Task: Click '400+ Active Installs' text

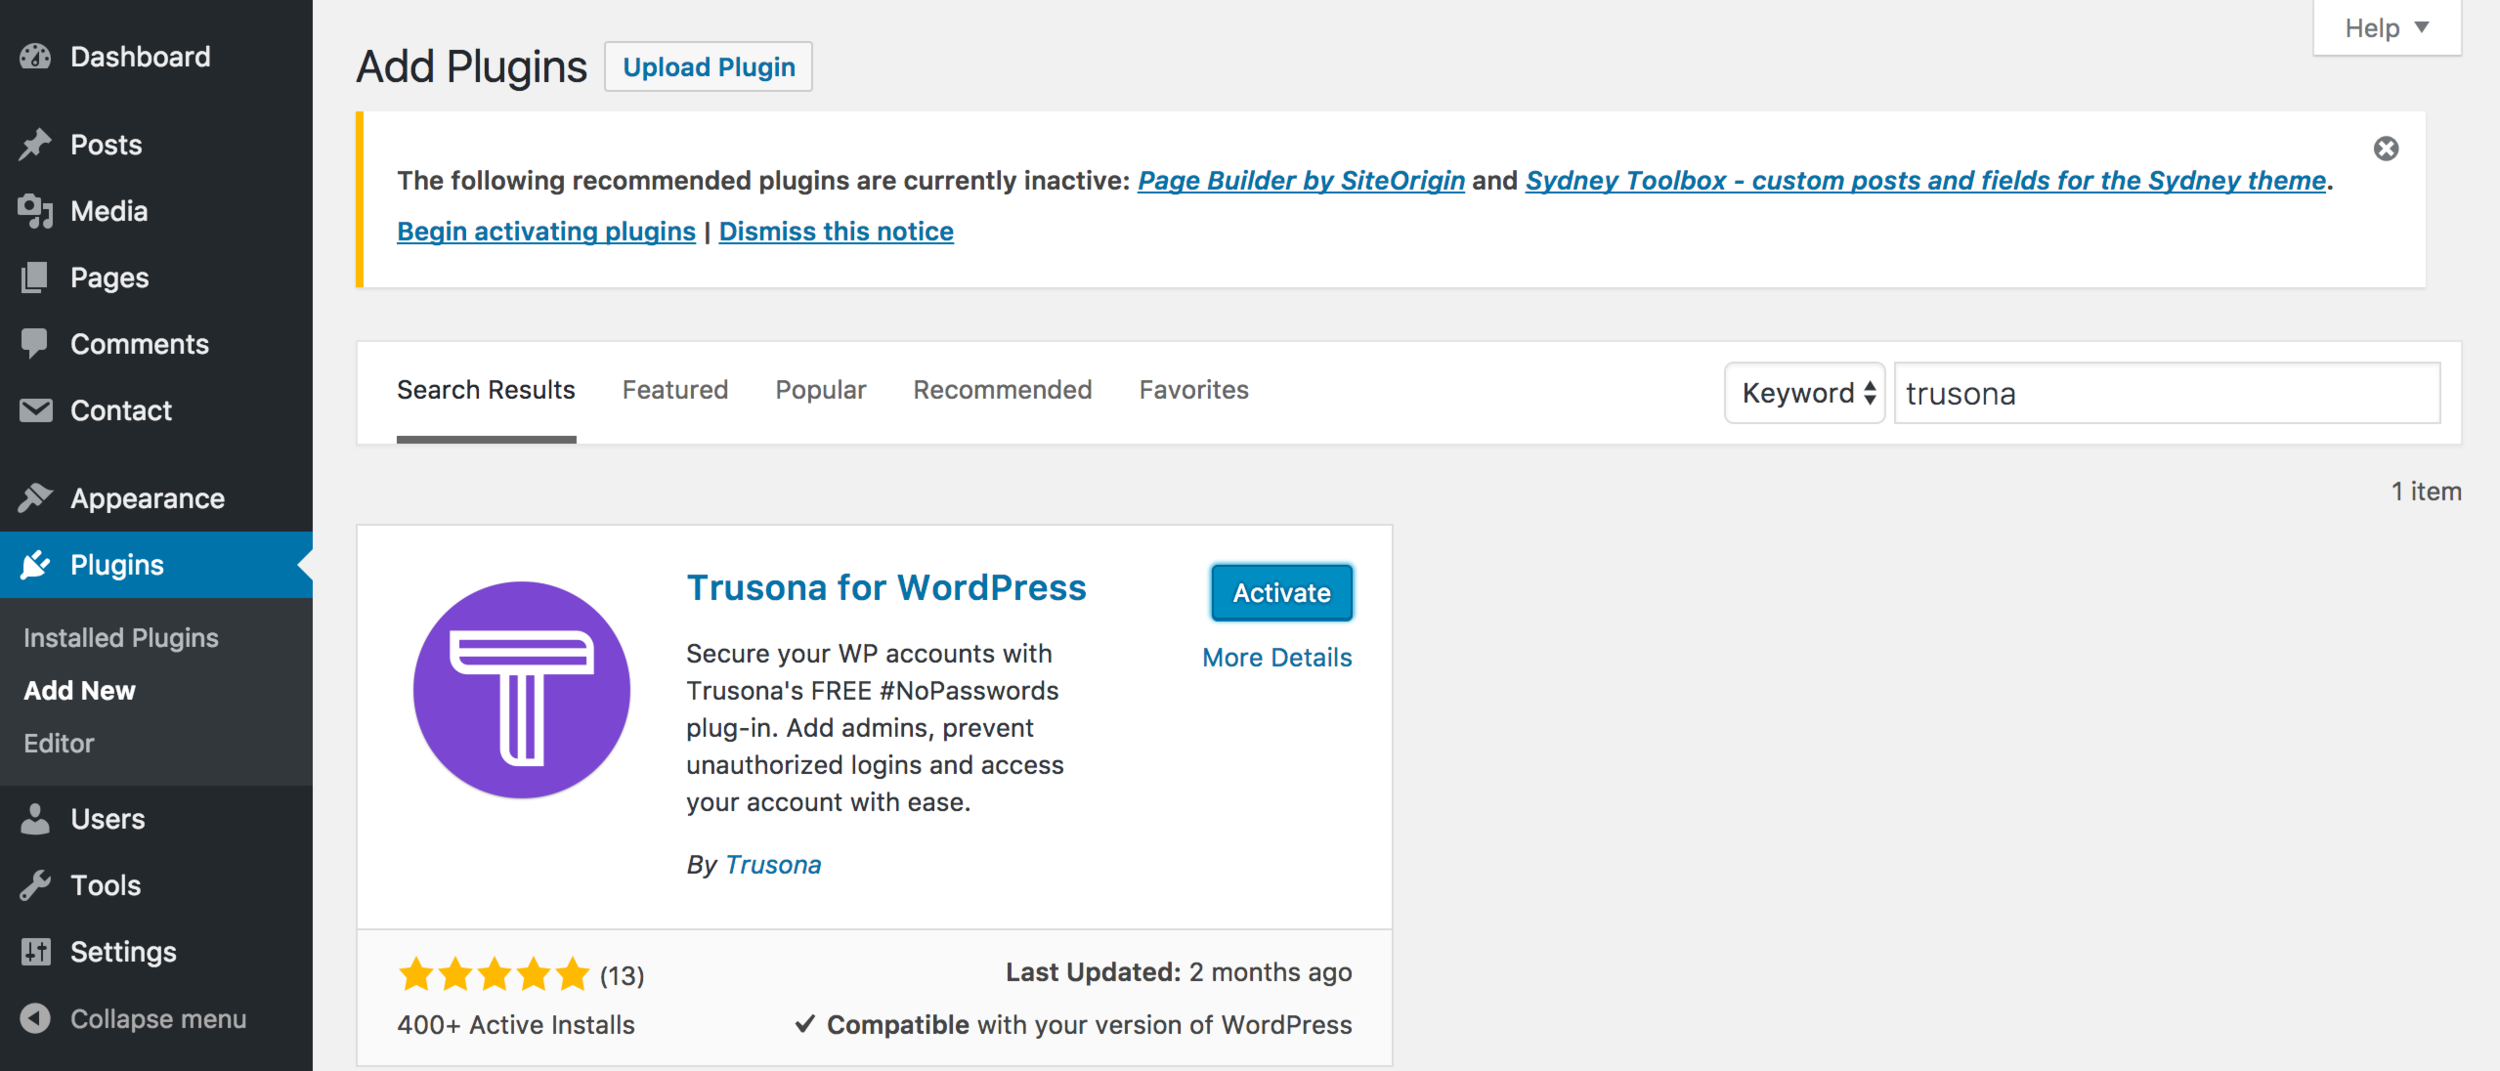Action: 516,1025
